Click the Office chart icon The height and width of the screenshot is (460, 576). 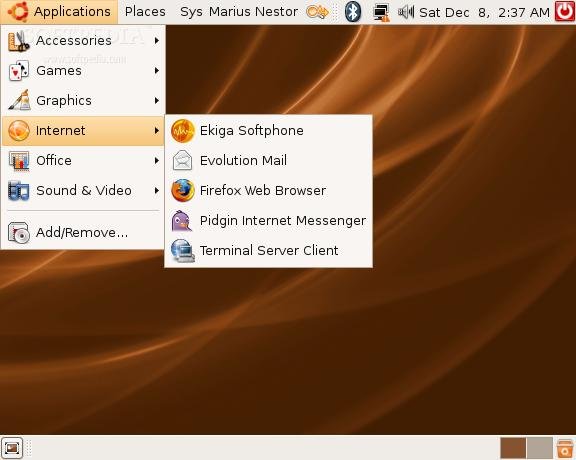point(19,161)
